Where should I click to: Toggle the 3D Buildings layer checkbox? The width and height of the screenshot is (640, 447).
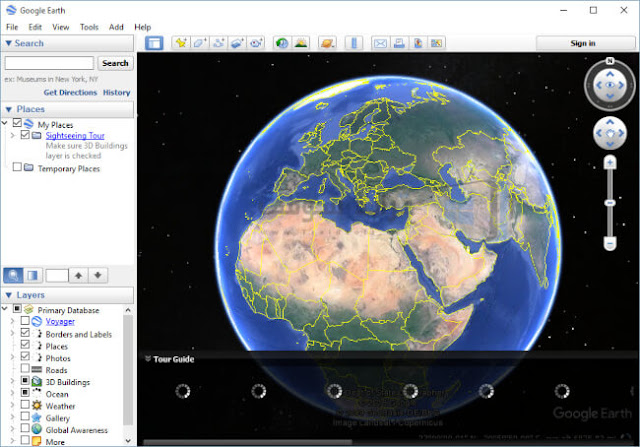coord(25,380)
